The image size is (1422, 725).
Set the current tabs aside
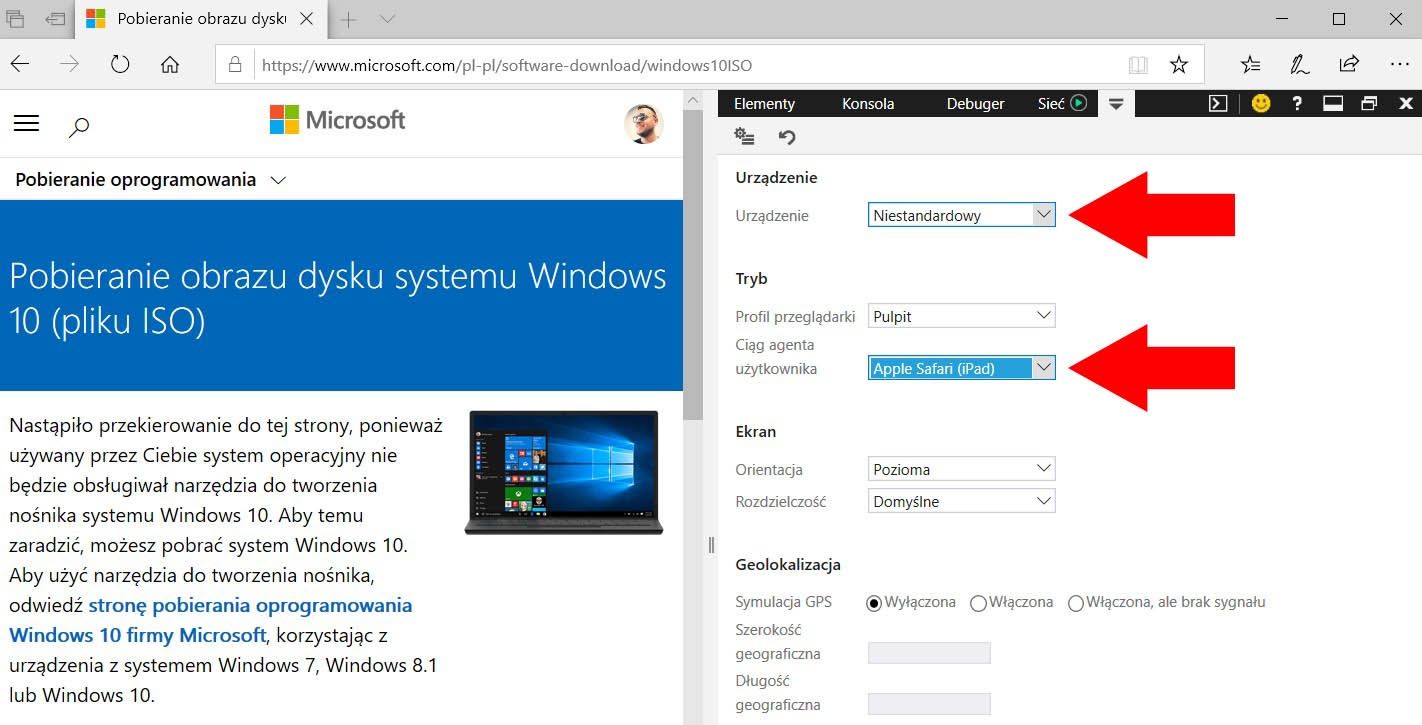(x=56, y=19)
